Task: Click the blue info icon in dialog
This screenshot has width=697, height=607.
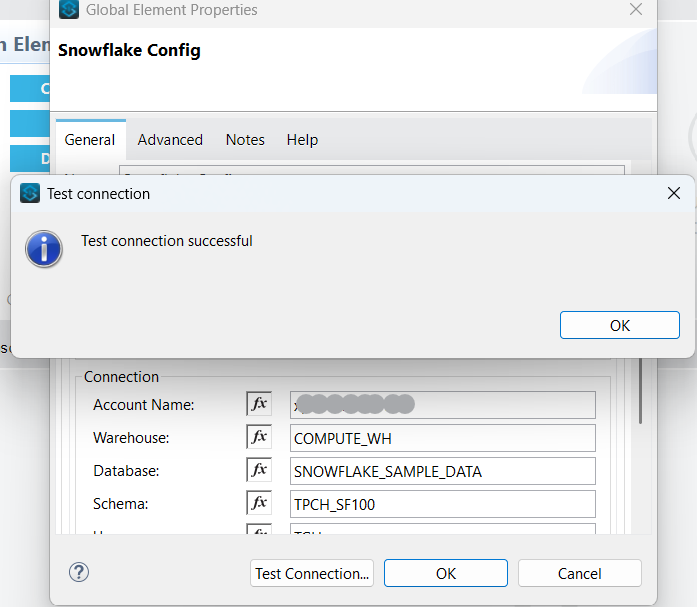Action: [45, 249]
